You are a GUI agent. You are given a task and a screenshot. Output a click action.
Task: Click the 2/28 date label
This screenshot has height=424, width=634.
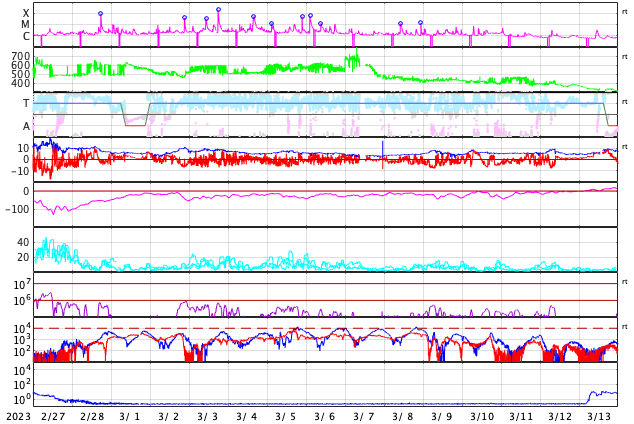point(92,417)
